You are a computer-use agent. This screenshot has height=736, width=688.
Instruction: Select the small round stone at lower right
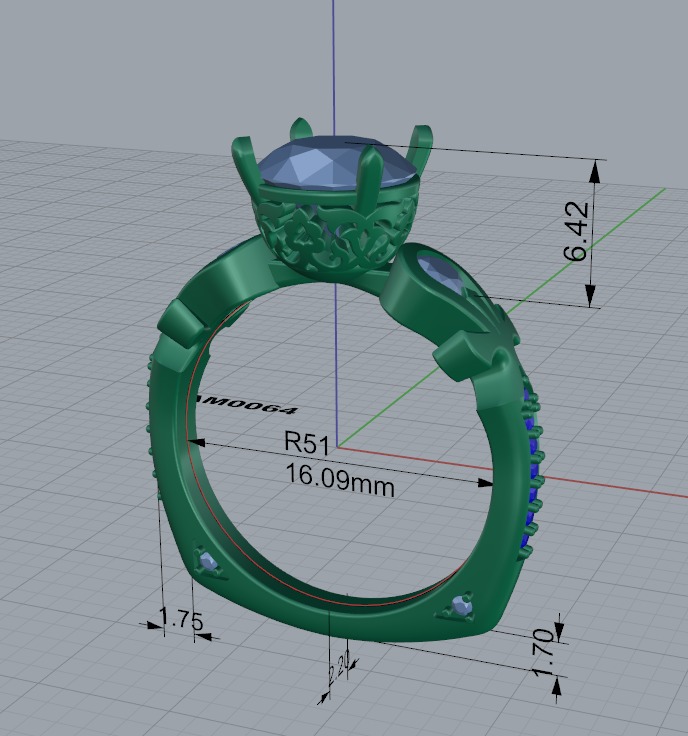462,606
